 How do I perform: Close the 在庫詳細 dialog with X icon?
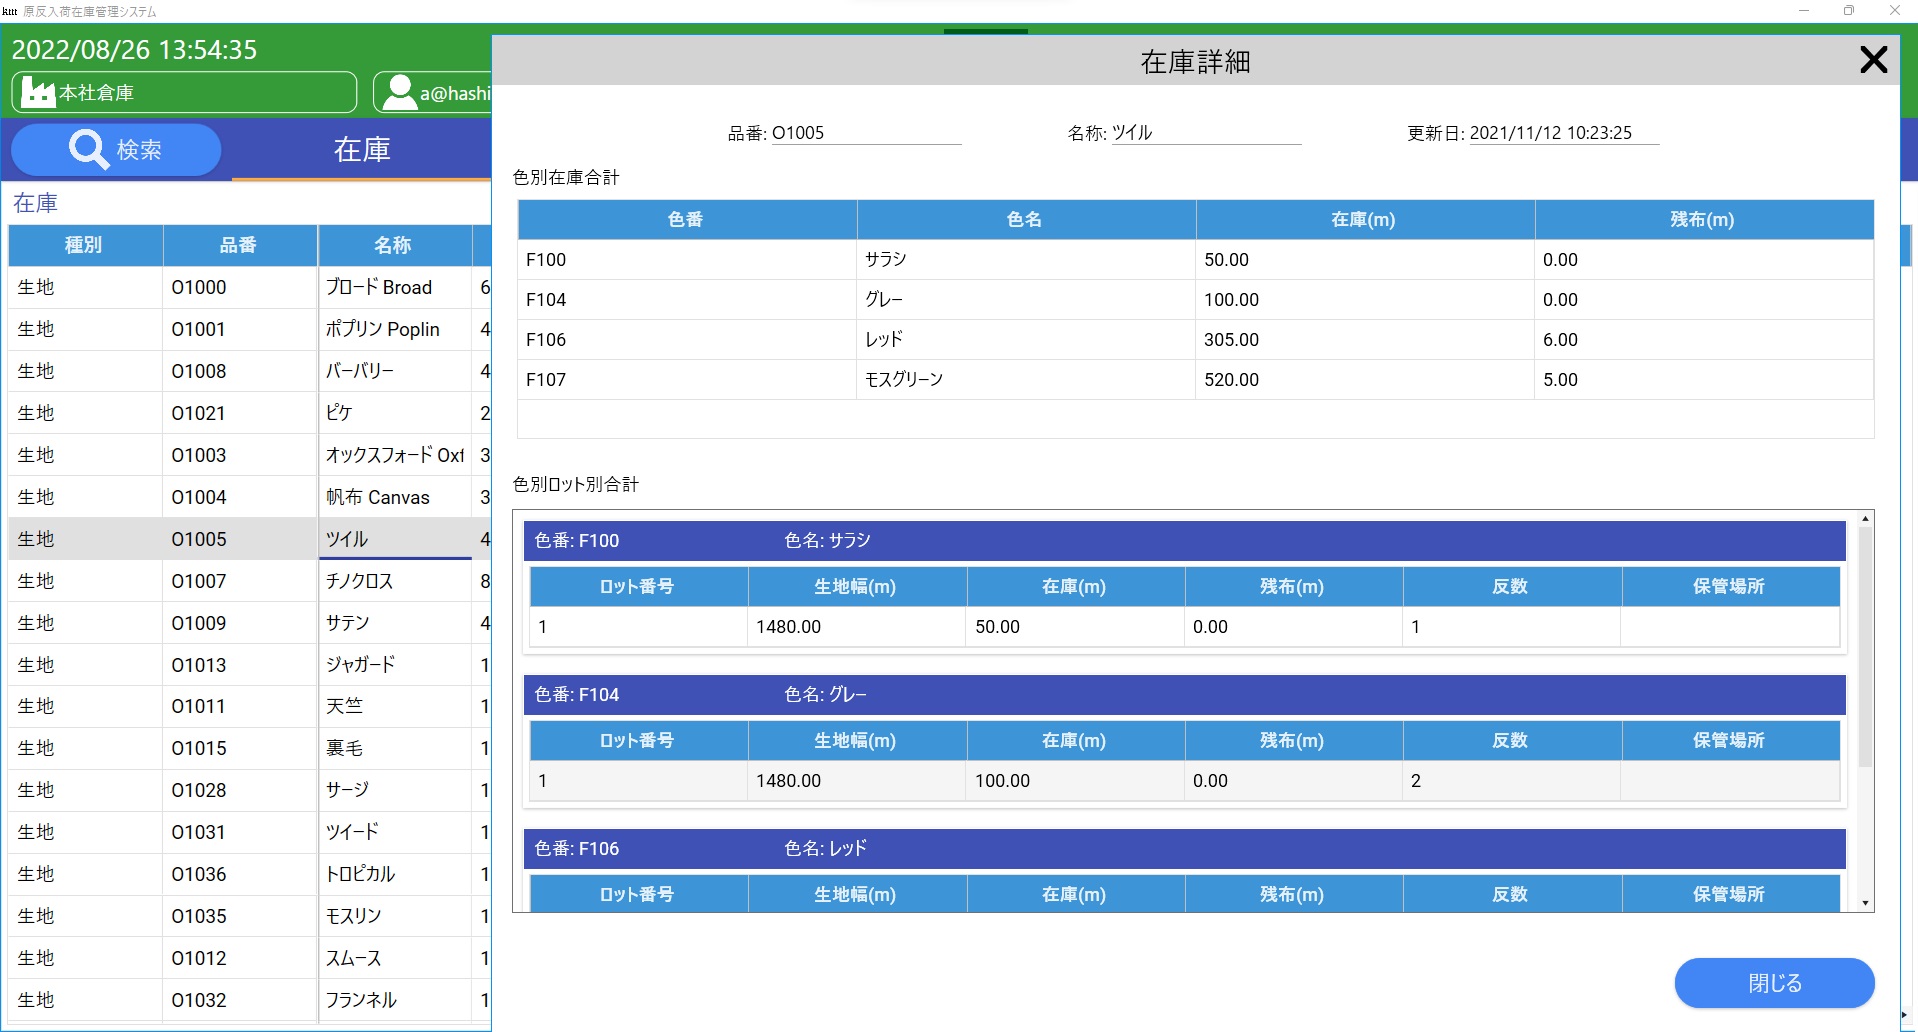tap(1873, 60)
